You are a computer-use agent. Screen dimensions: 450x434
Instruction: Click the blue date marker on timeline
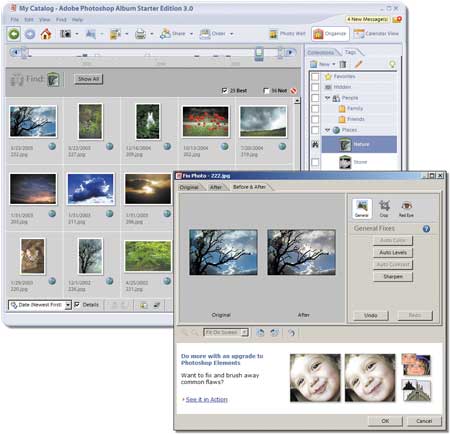point(259,54)
